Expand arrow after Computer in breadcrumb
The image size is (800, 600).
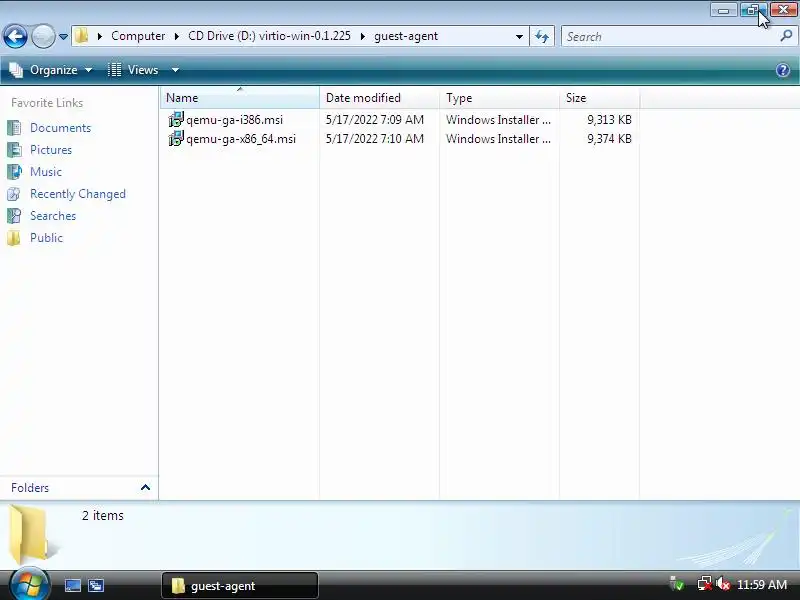(177, 36)
